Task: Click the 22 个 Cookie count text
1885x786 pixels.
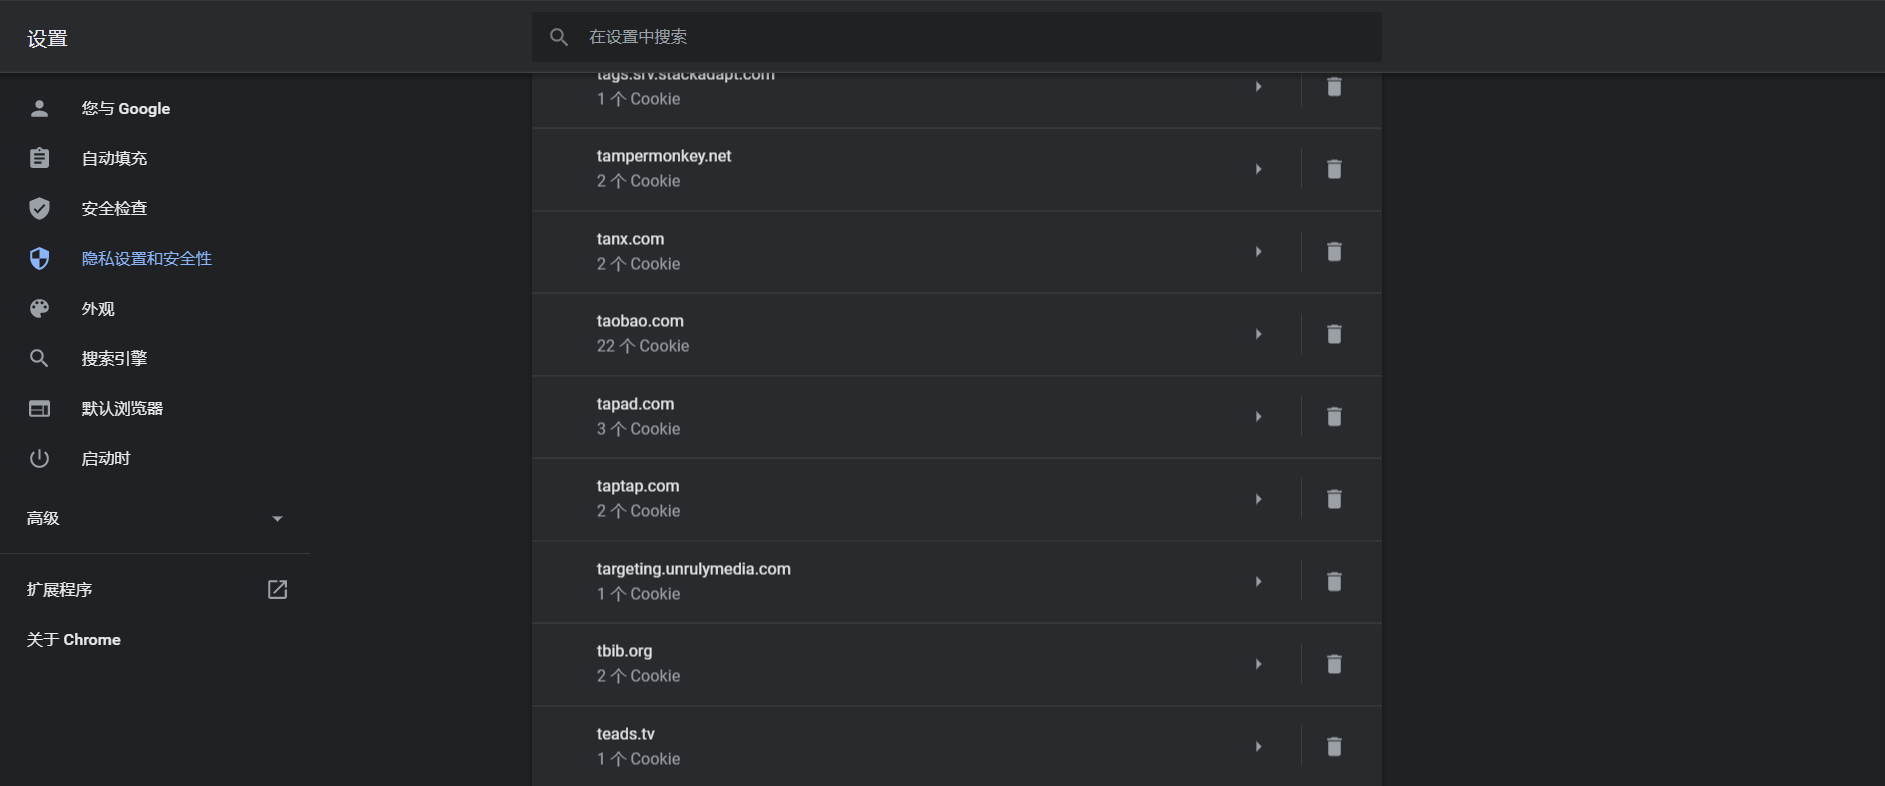Action: pyautogui.click(x=643, y=346)
